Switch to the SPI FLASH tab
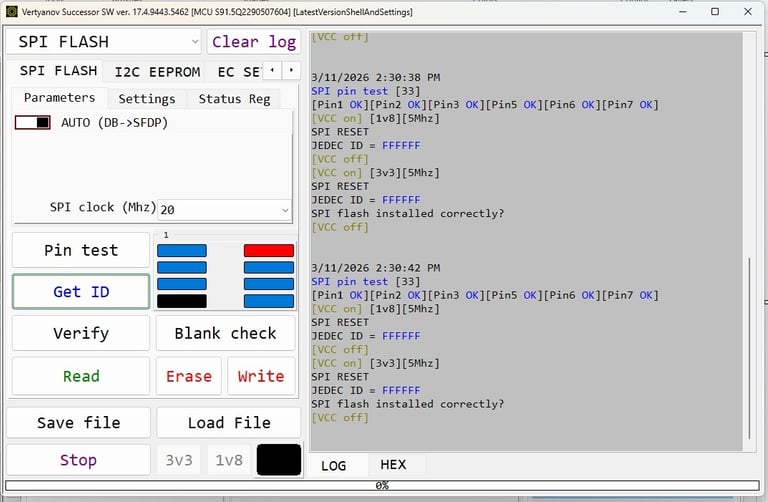The height and width of the screenshot is (502, 768). (x=58, y=71)
